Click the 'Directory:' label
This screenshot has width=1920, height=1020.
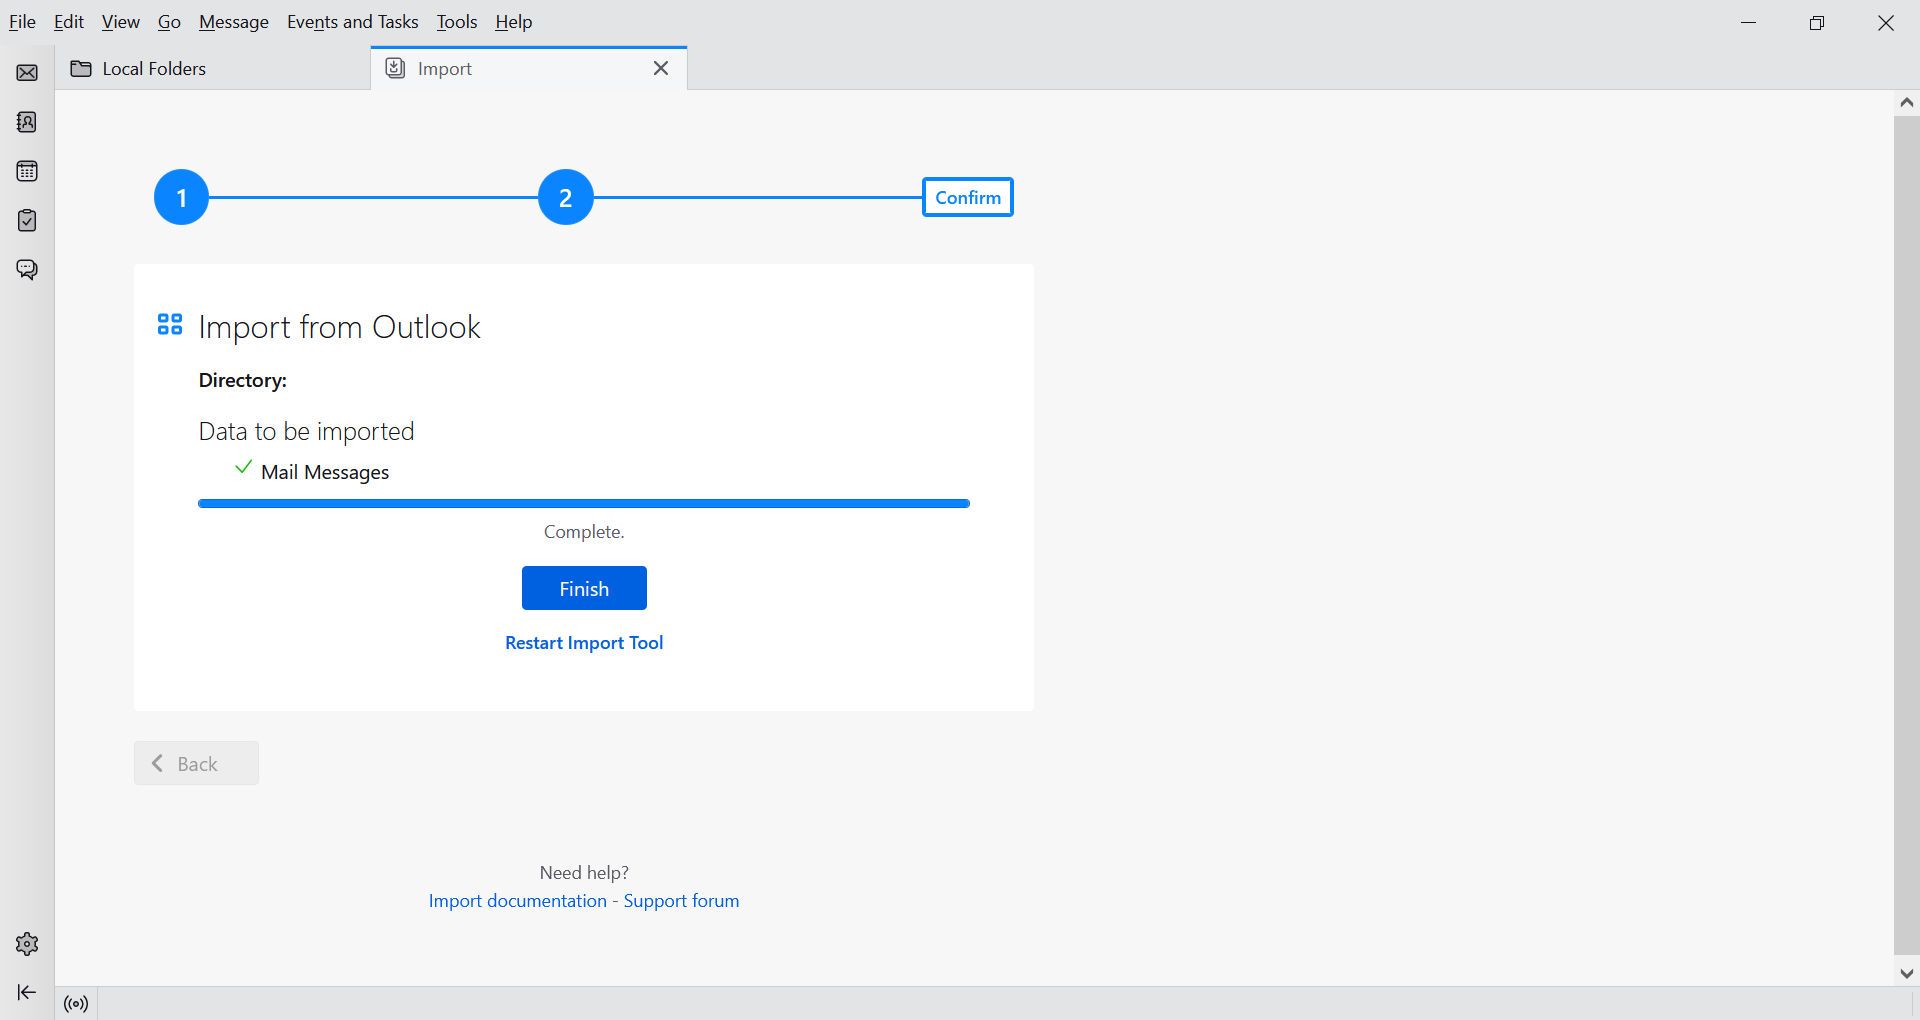243,380
